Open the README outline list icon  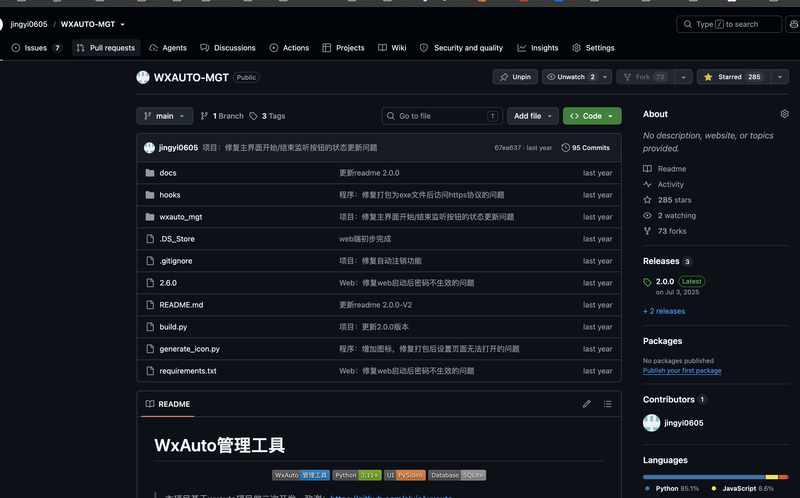607,404
